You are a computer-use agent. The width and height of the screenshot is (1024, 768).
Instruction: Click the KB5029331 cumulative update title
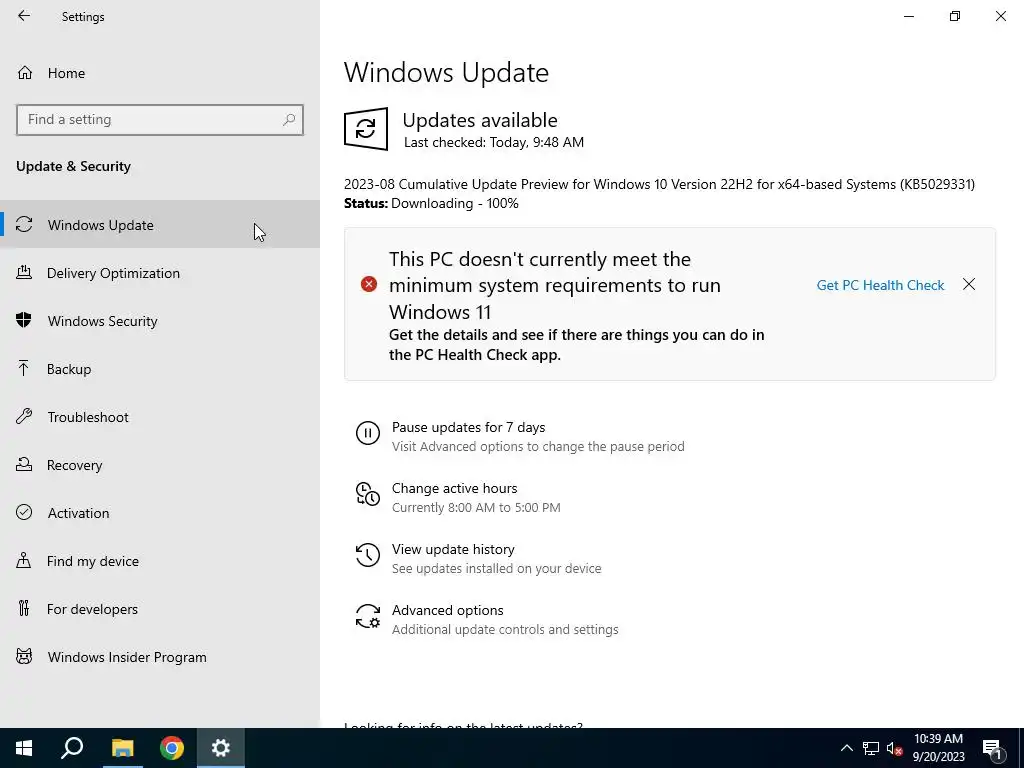coord(660,184)
